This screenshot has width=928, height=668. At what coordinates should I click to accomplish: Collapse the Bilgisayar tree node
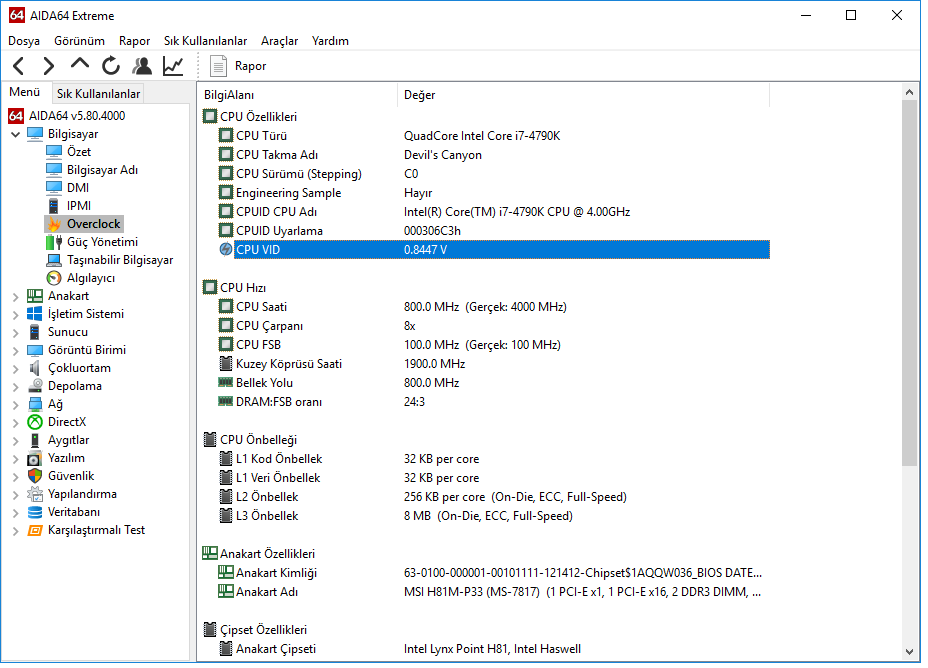[16, 134]
